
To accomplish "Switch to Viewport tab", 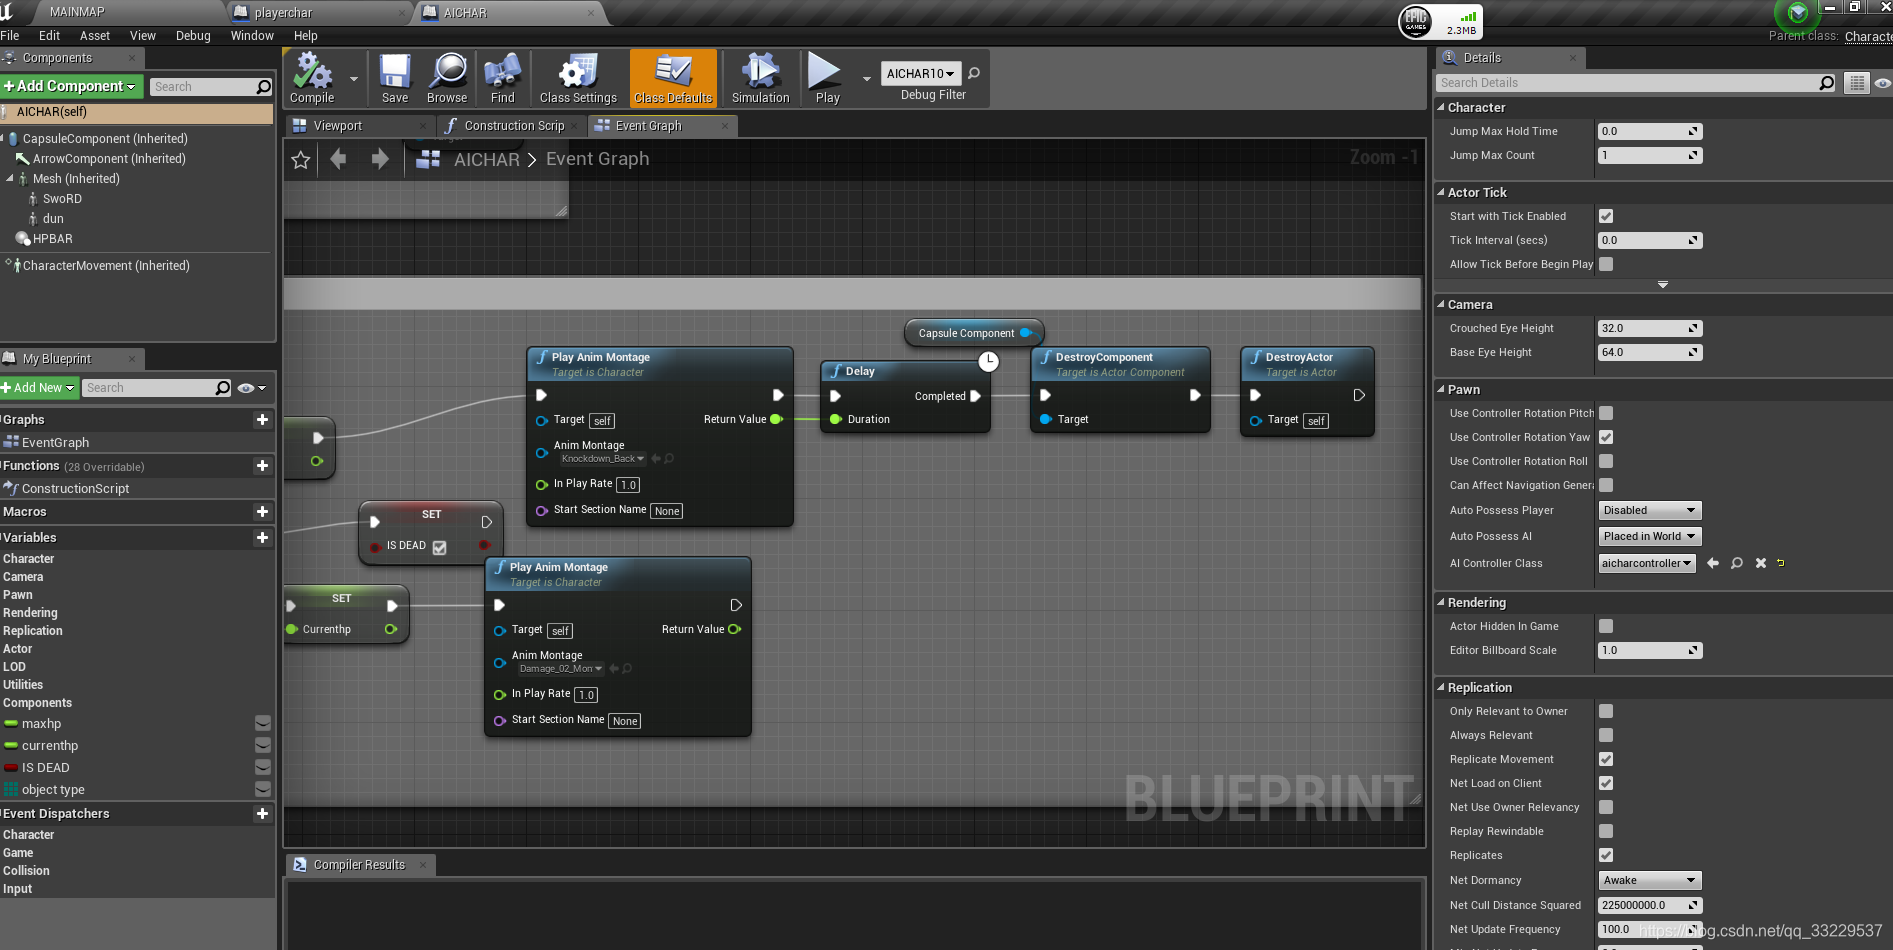I will [x=337, y=126].
